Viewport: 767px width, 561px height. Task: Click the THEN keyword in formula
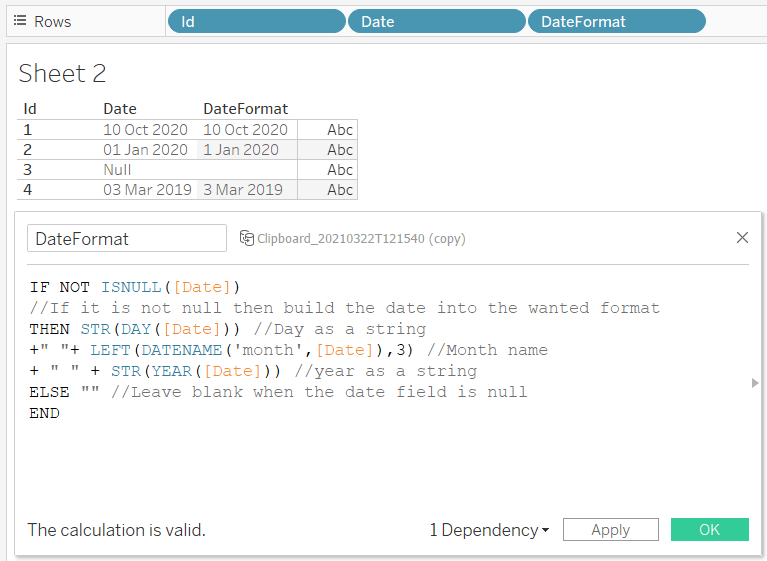coord(49,329)
